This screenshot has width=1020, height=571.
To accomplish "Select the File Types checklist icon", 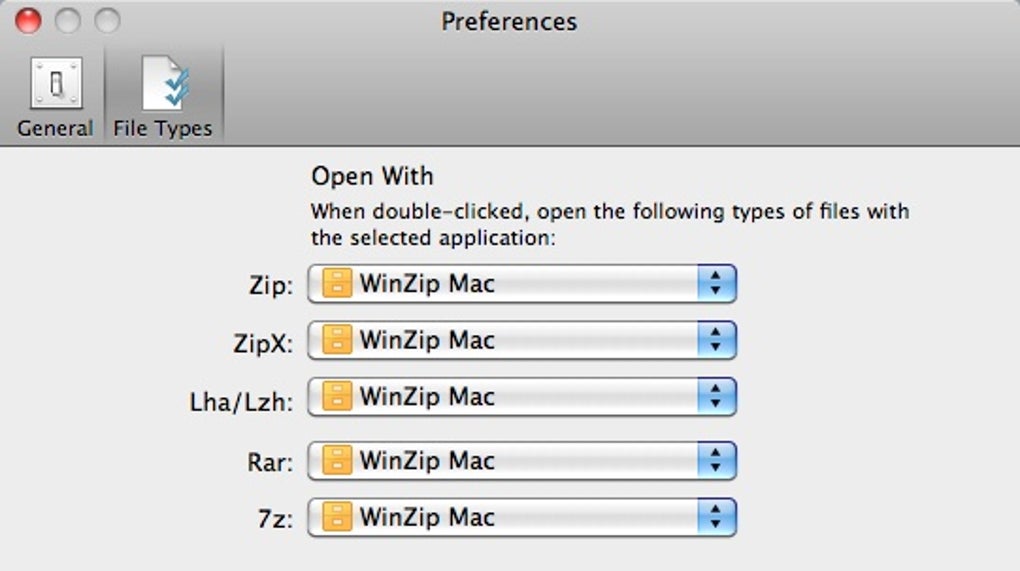I will 164,85.
